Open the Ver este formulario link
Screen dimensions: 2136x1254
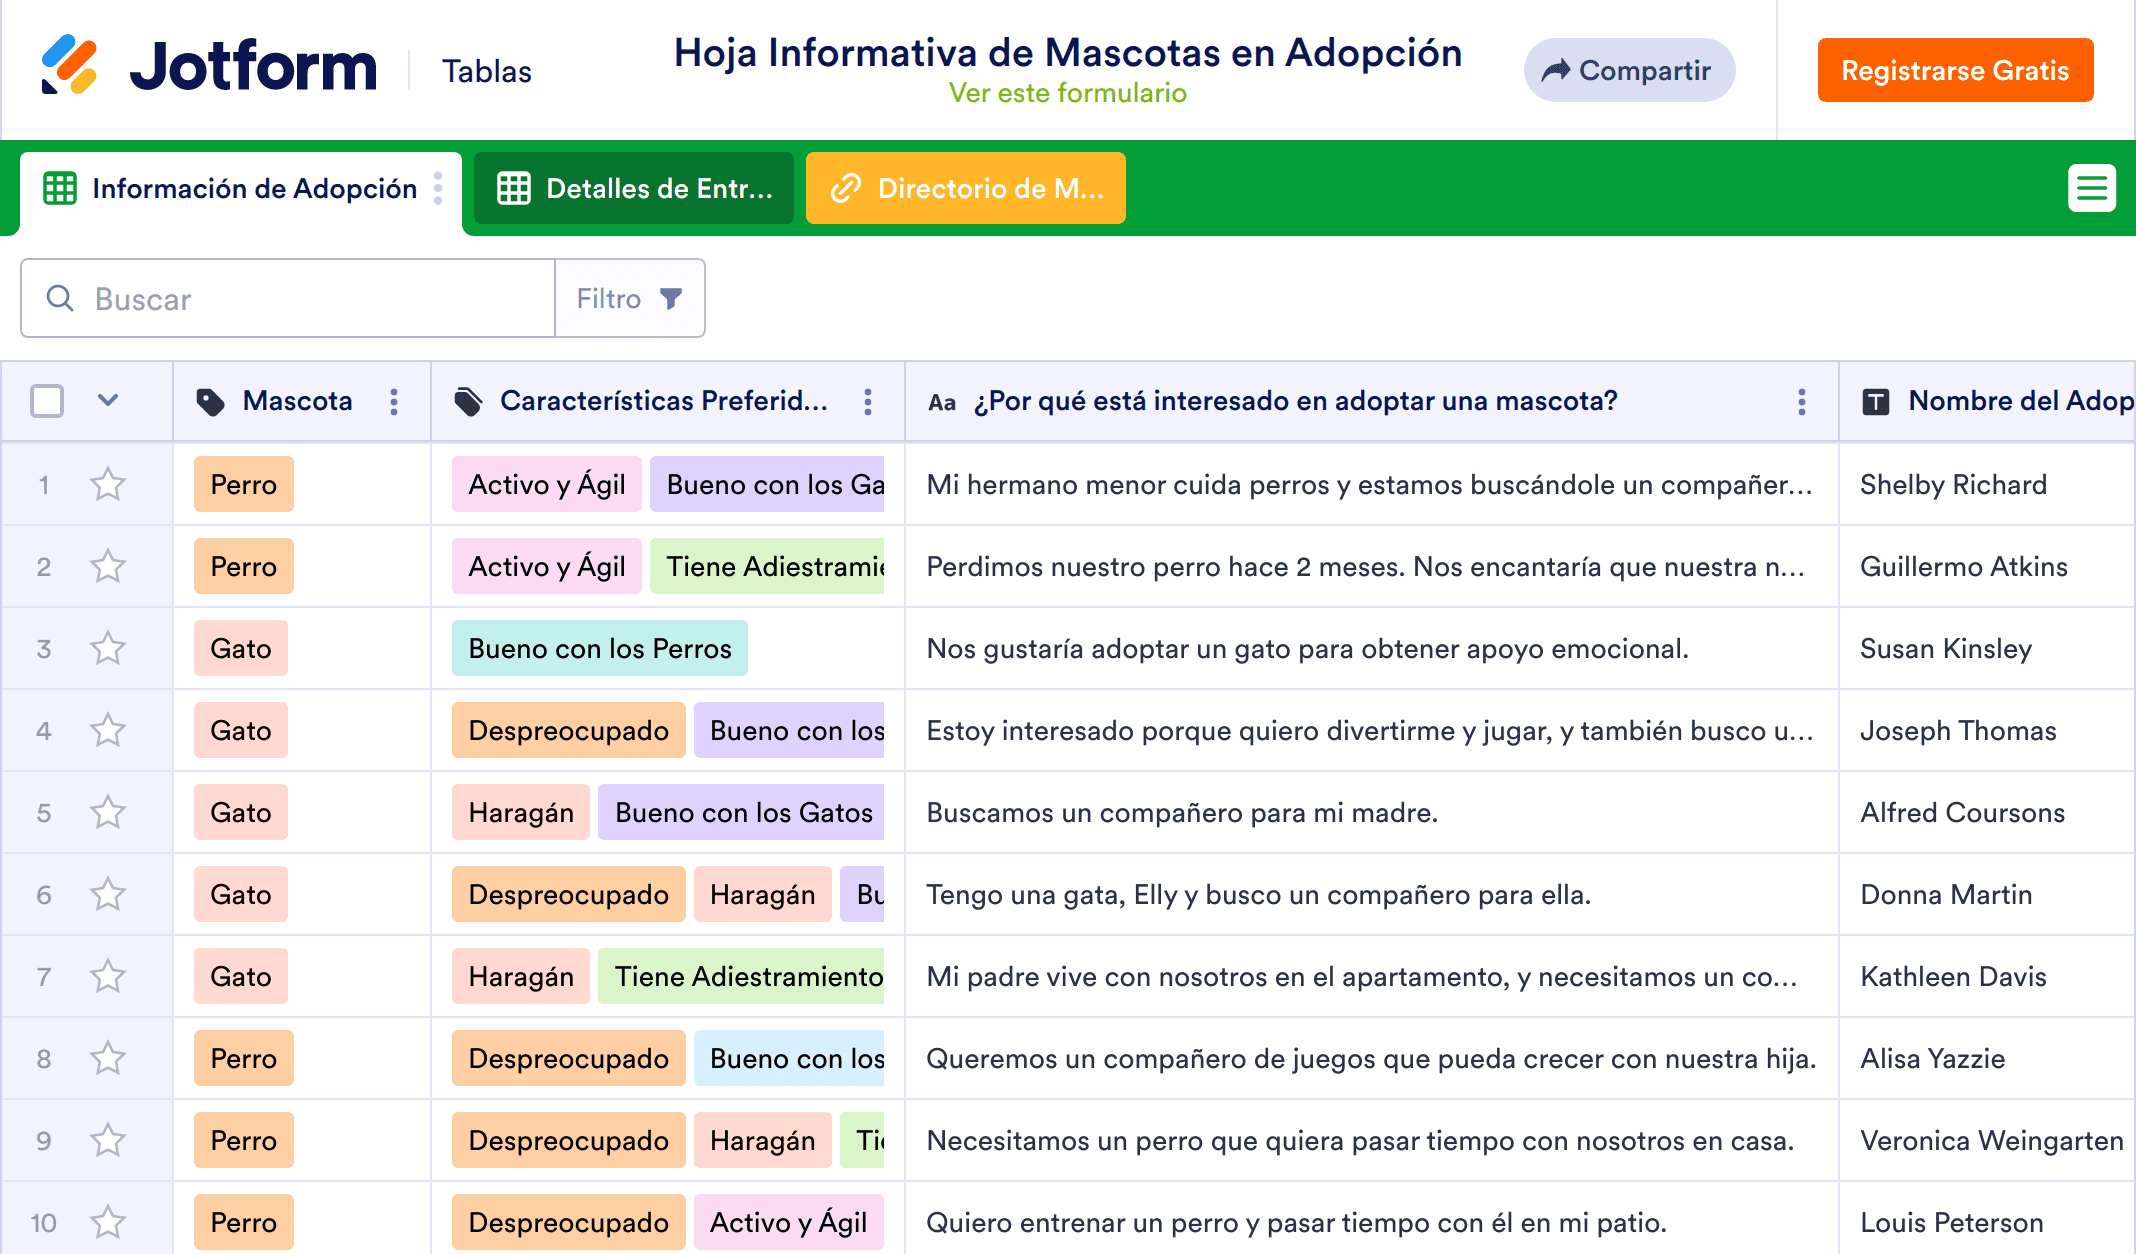pyautogui.click(x=1067, y=93)
